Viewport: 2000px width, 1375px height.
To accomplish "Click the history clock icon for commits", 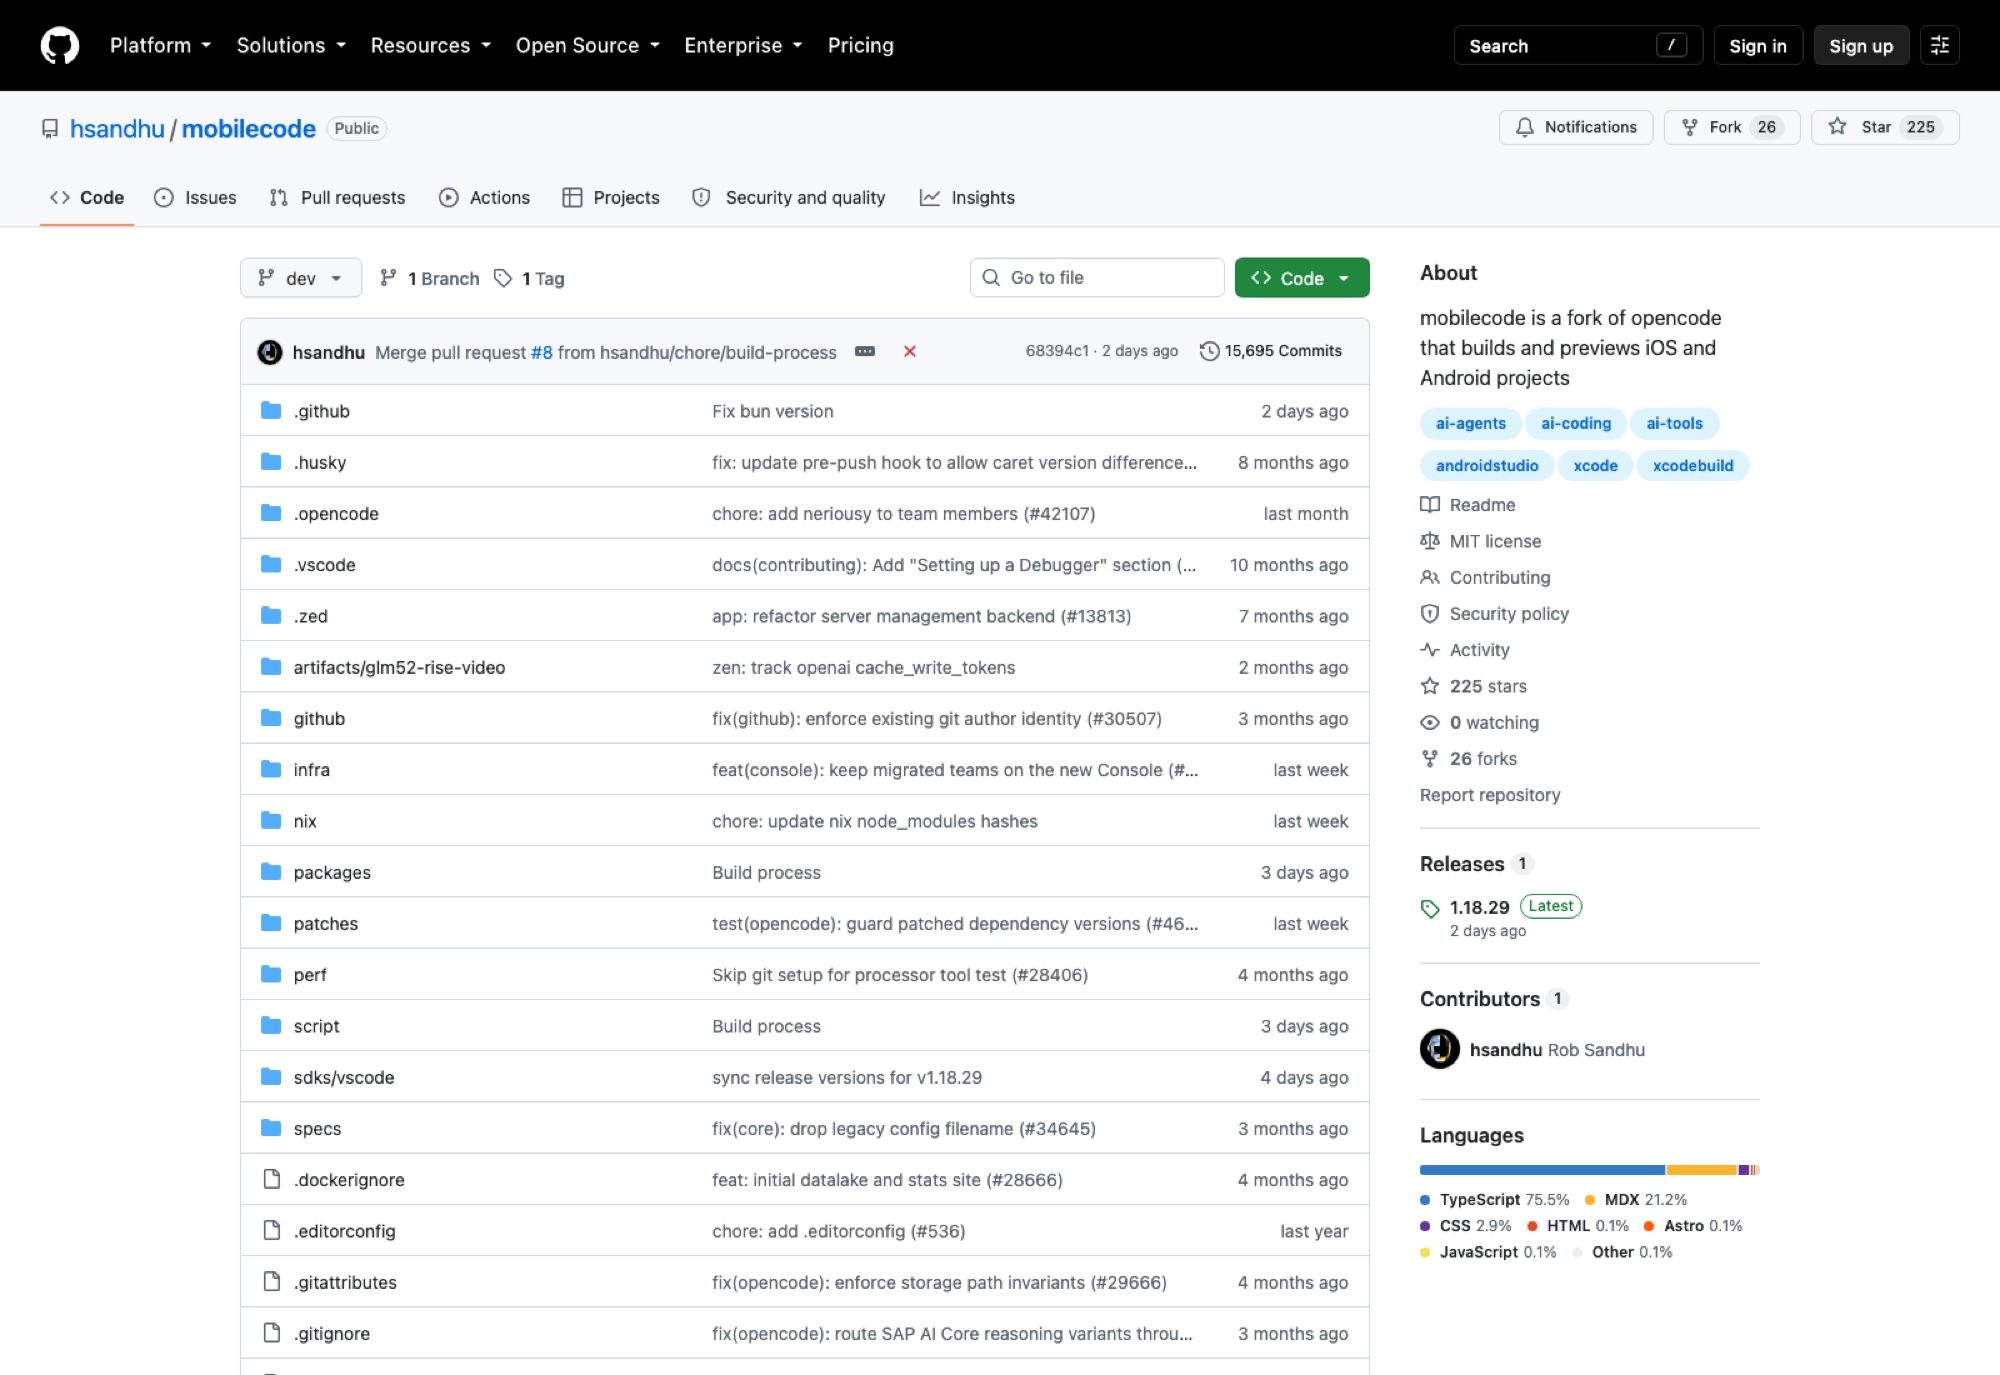I will pyautogui.click(x=1209, y=351).
